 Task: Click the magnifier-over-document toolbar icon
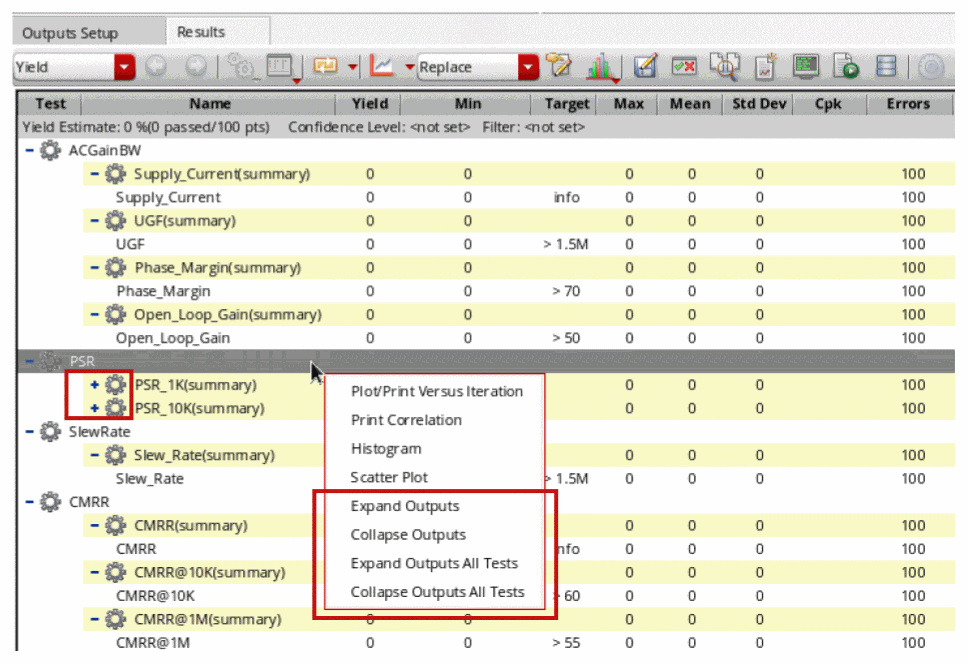723,67
